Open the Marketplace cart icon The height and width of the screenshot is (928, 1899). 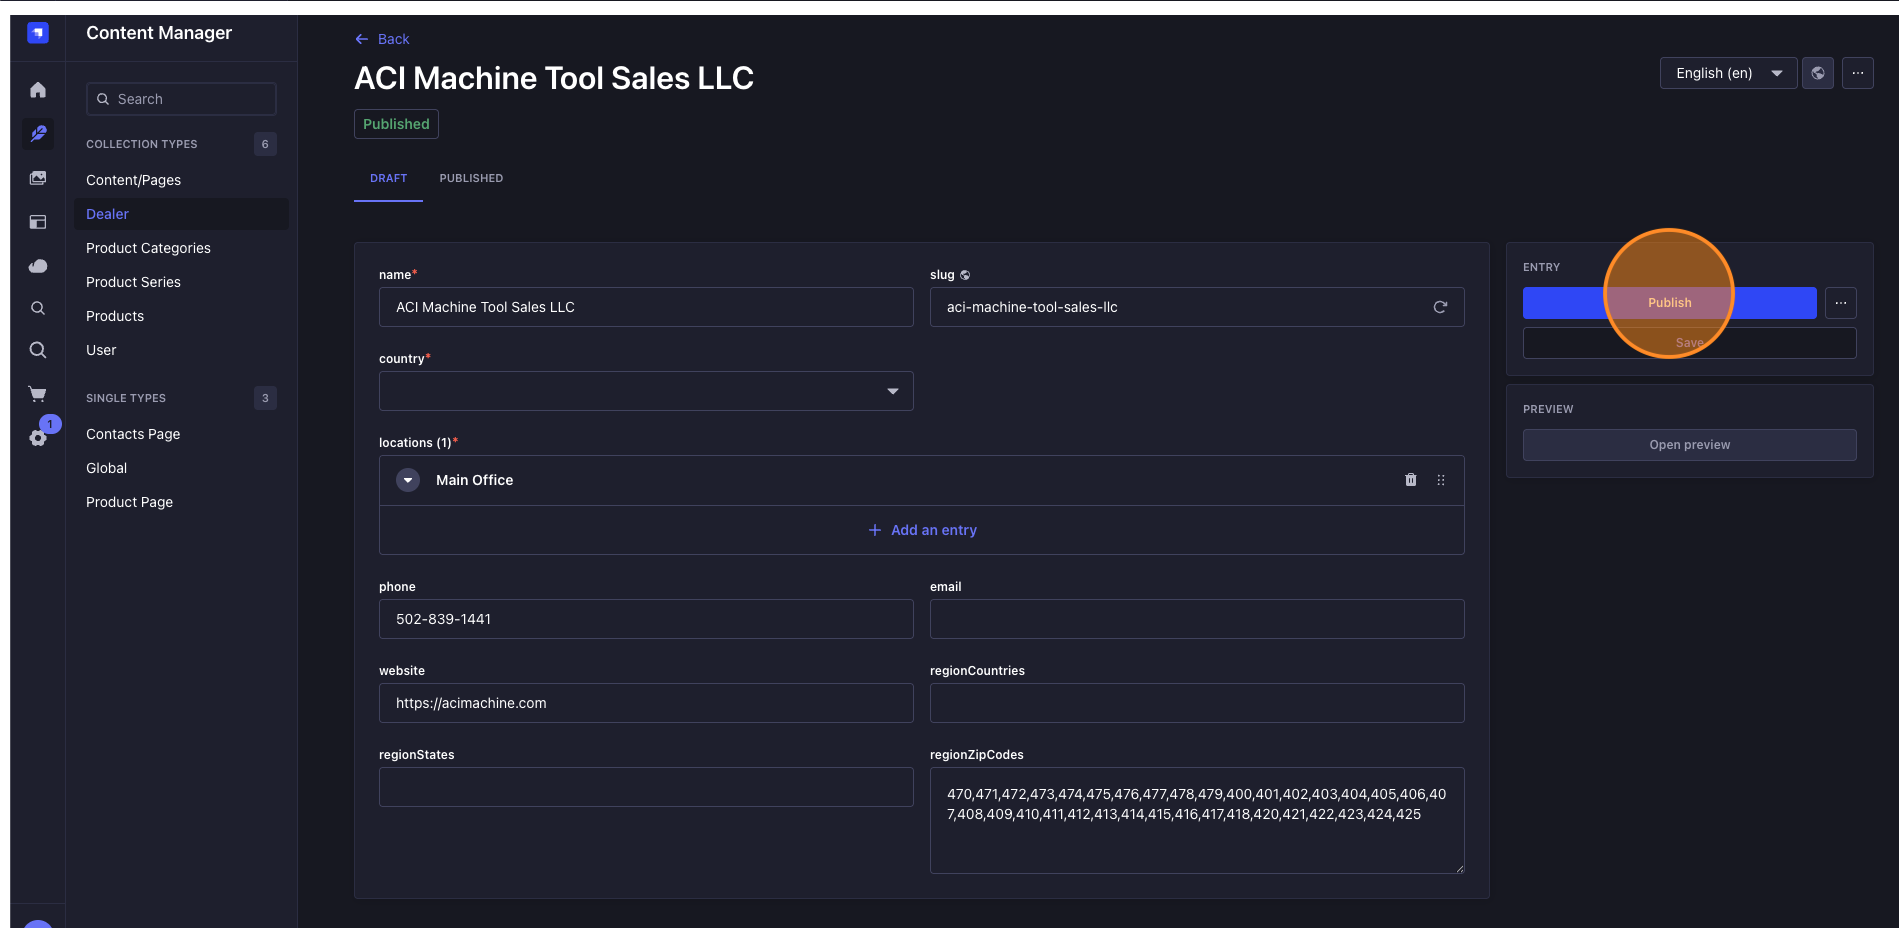pos(38,394)
